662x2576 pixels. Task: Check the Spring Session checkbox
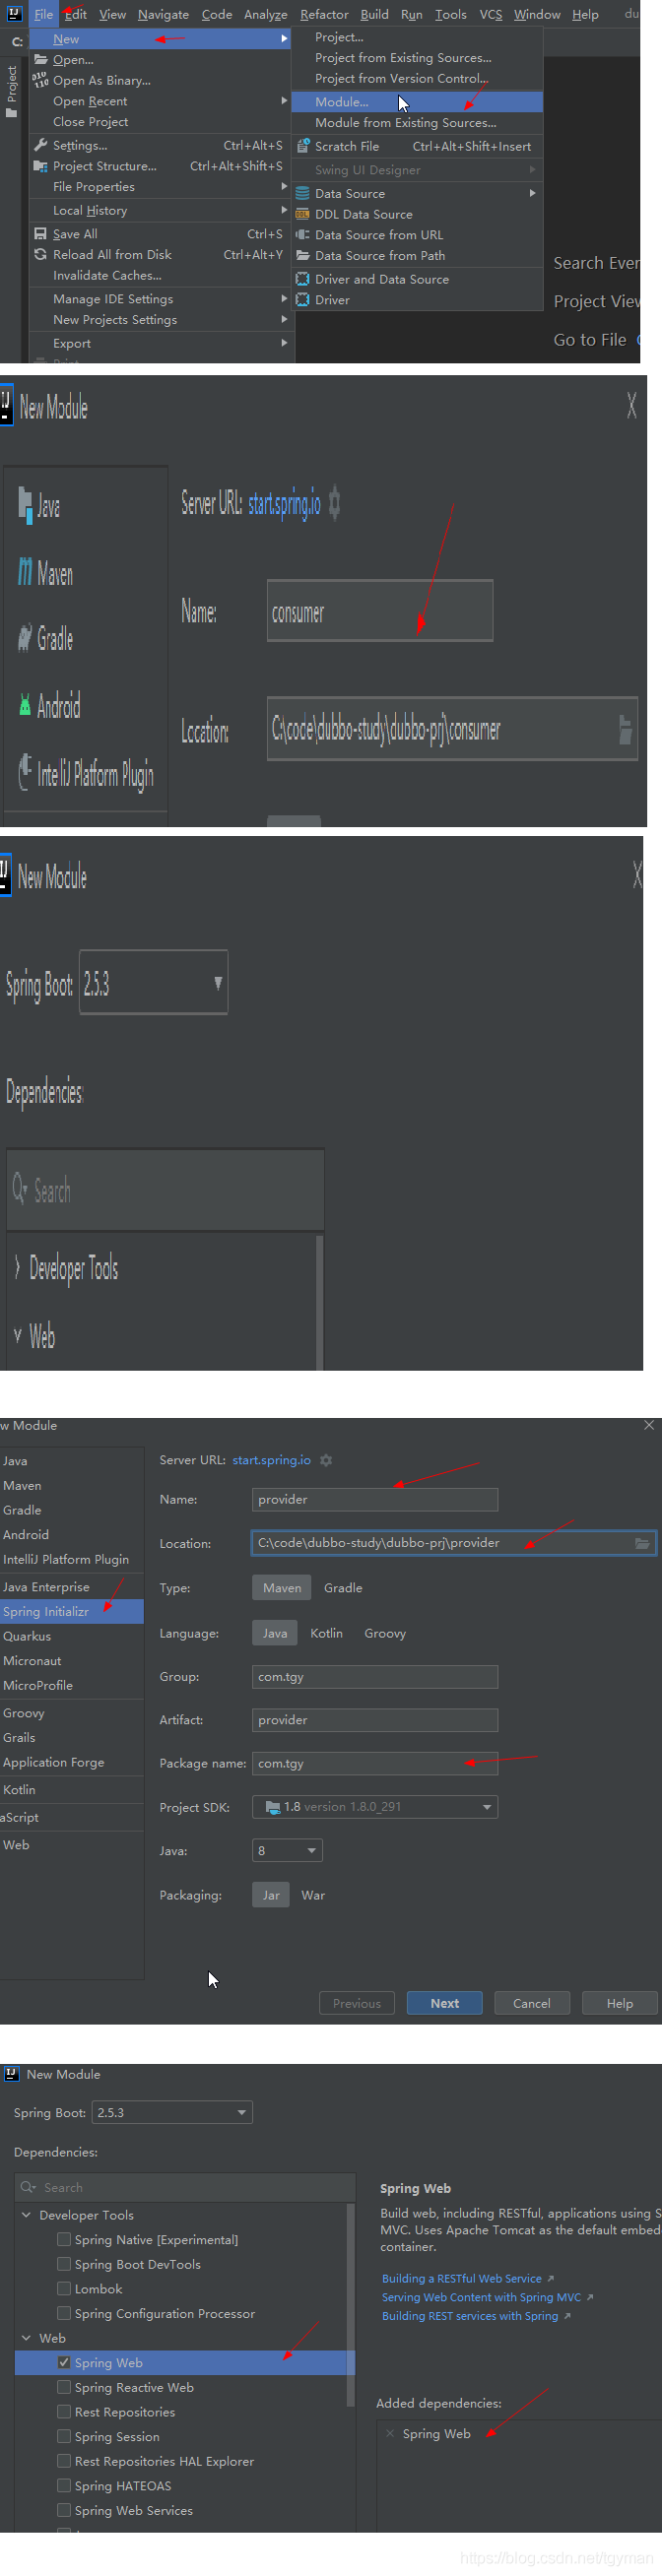click(x=64, y=2436)
